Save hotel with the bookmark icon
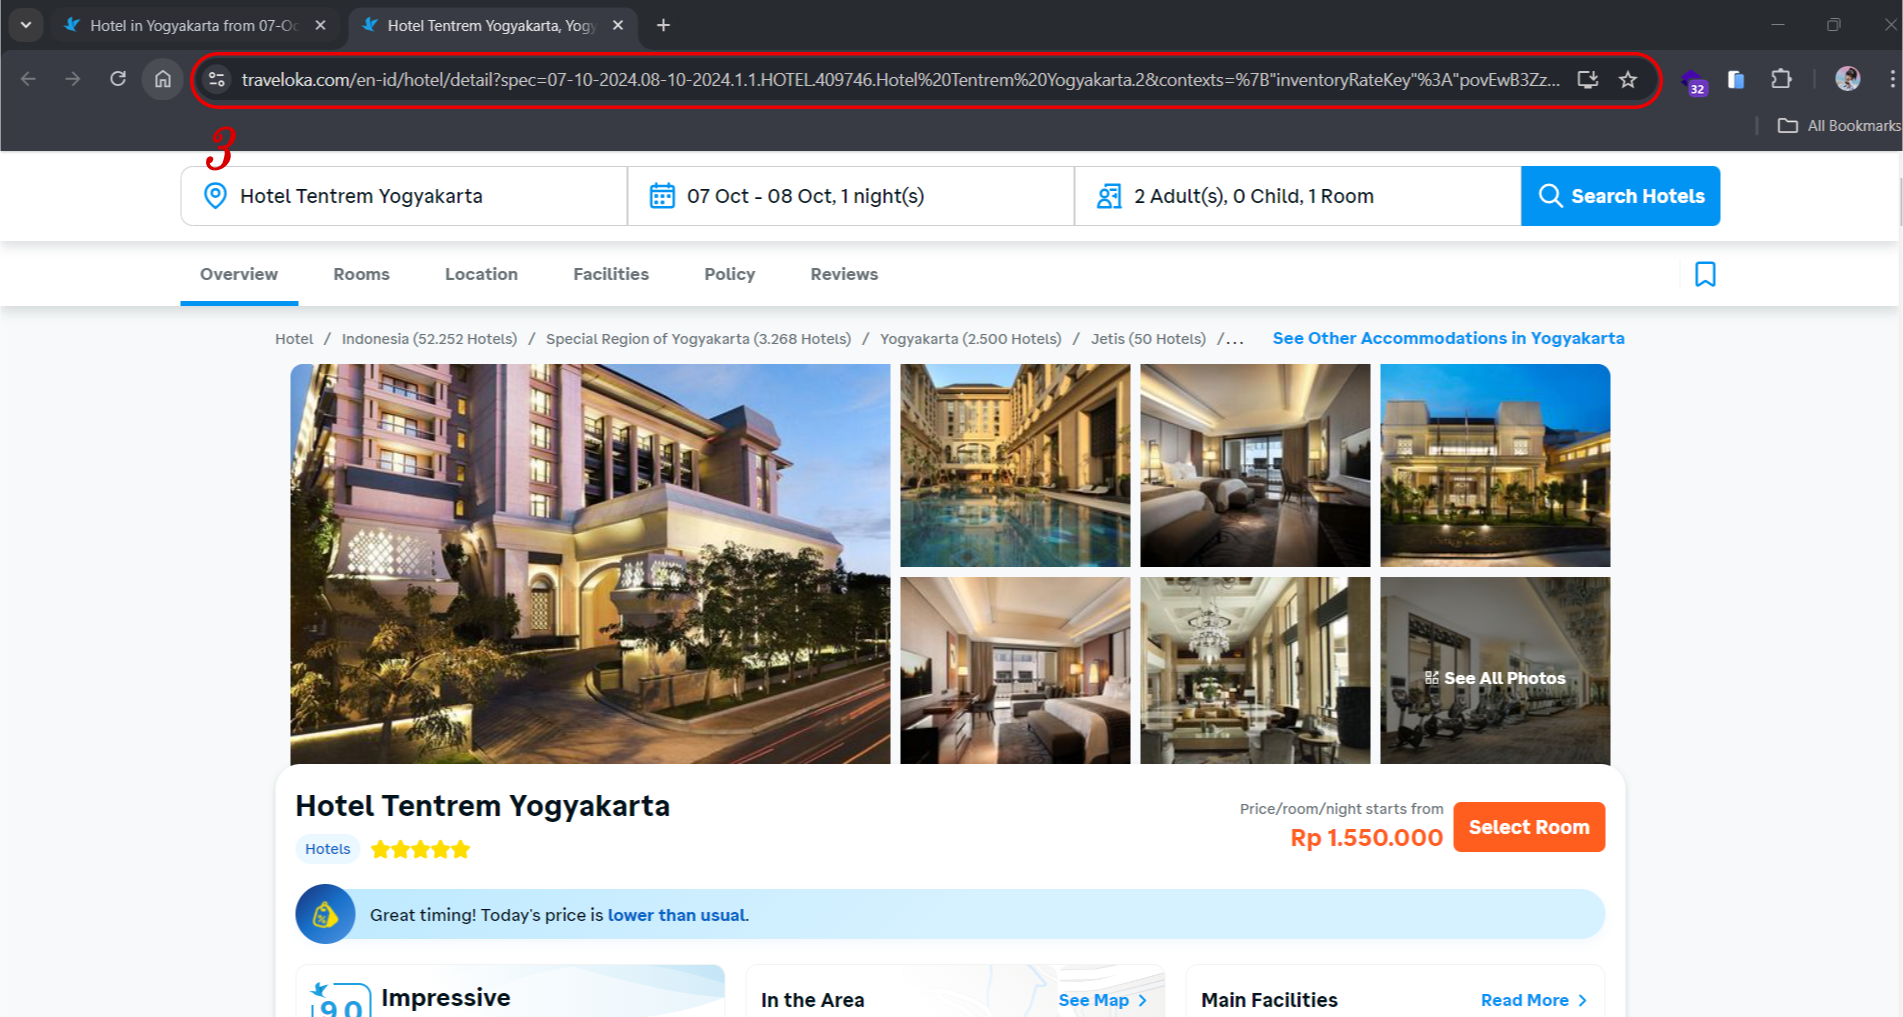 coord(1705,274)
